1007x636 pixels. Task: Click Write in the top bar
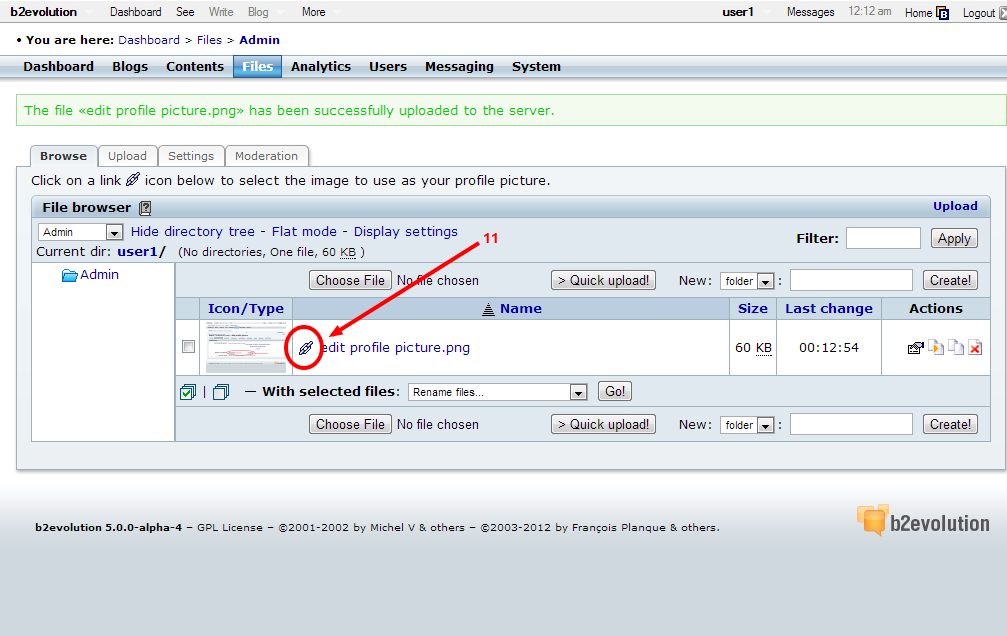coord(221,12)
